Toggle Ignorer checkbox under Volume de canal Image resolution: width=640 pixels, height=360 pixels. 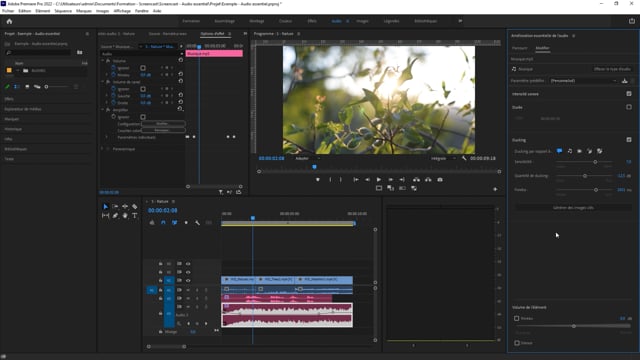pos(143,89)
